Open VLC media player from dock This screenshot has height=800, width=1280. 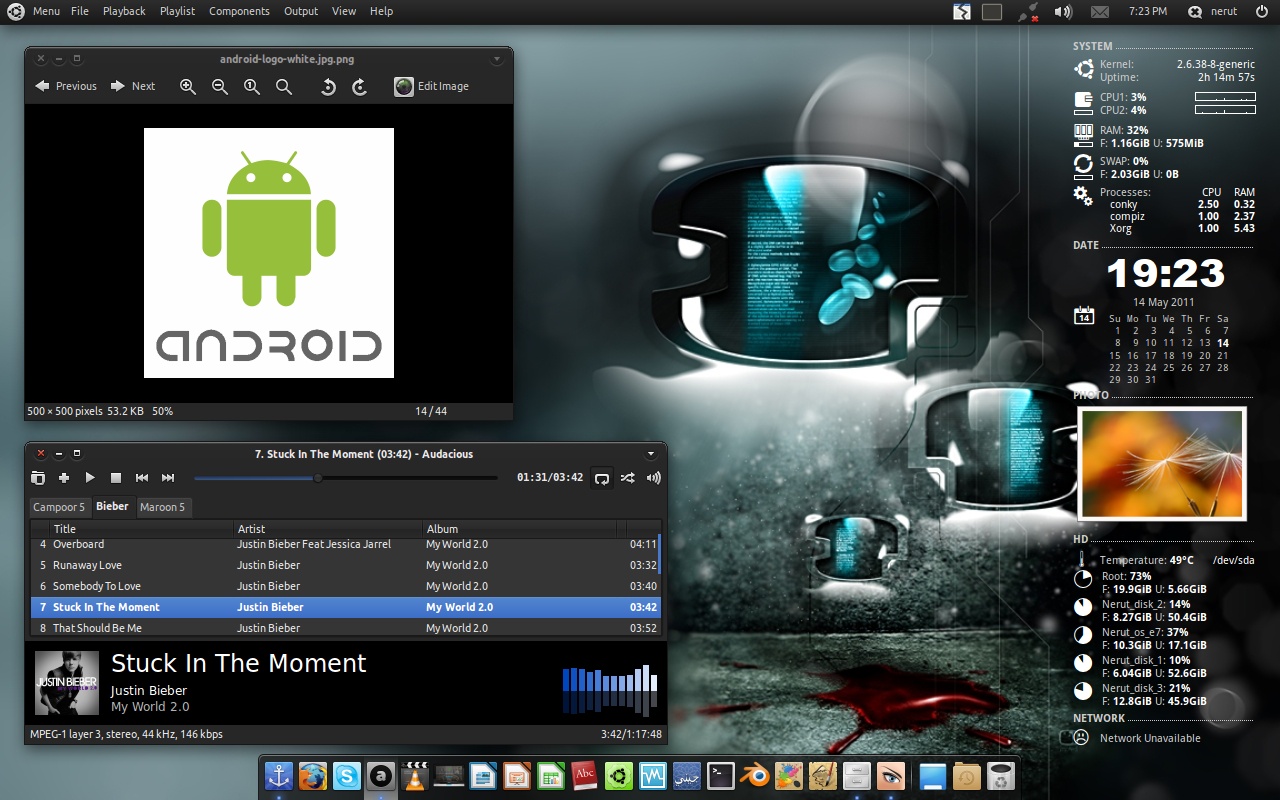click(x=414, y=775)
